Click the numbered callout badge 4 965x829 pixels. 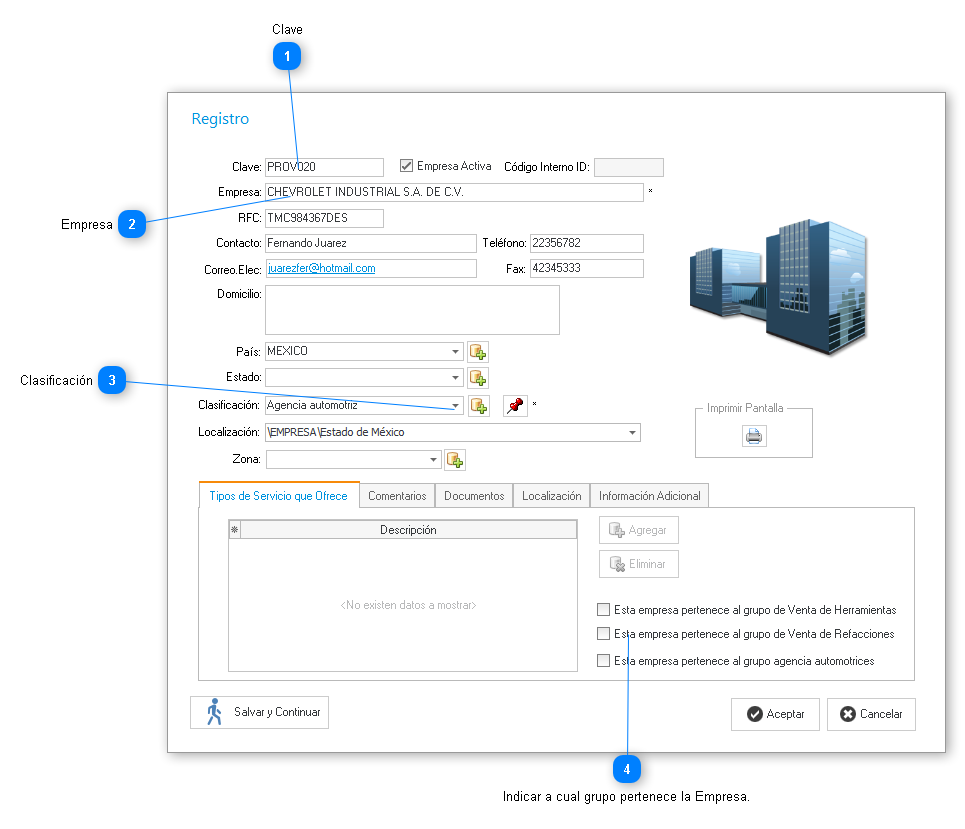(x=627, y=769)
